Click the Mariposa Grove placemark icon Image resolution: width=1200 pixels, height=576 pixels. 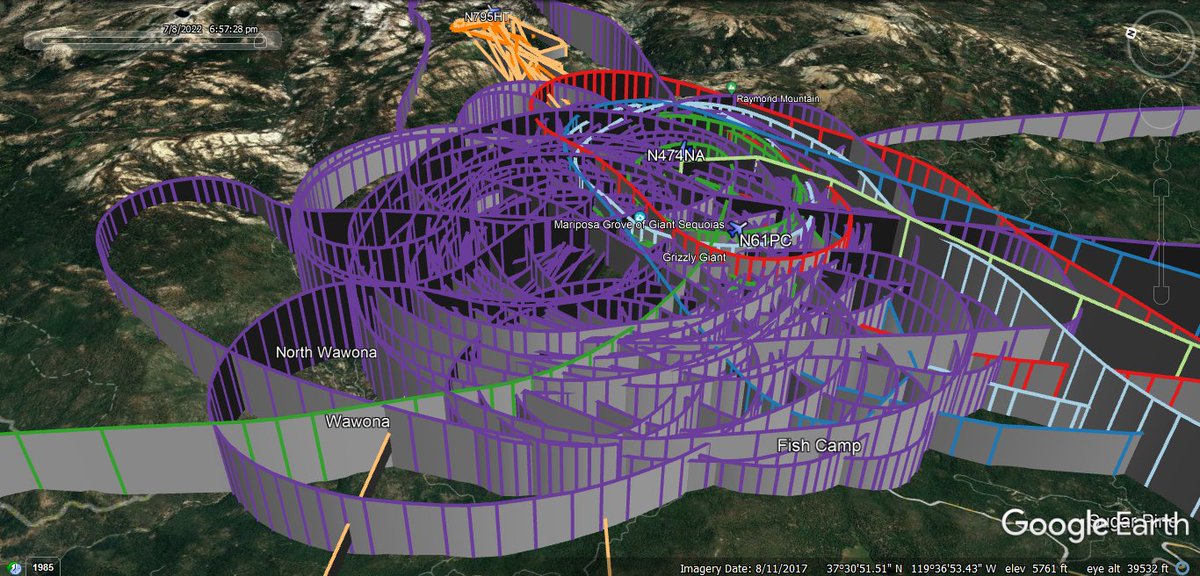pos(639,217)
